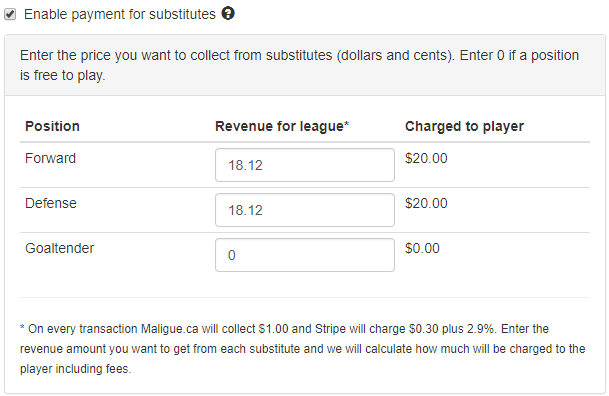Focus the Defense revenue input field
This screenshot has height=396, width=609.
click(305, 210)
